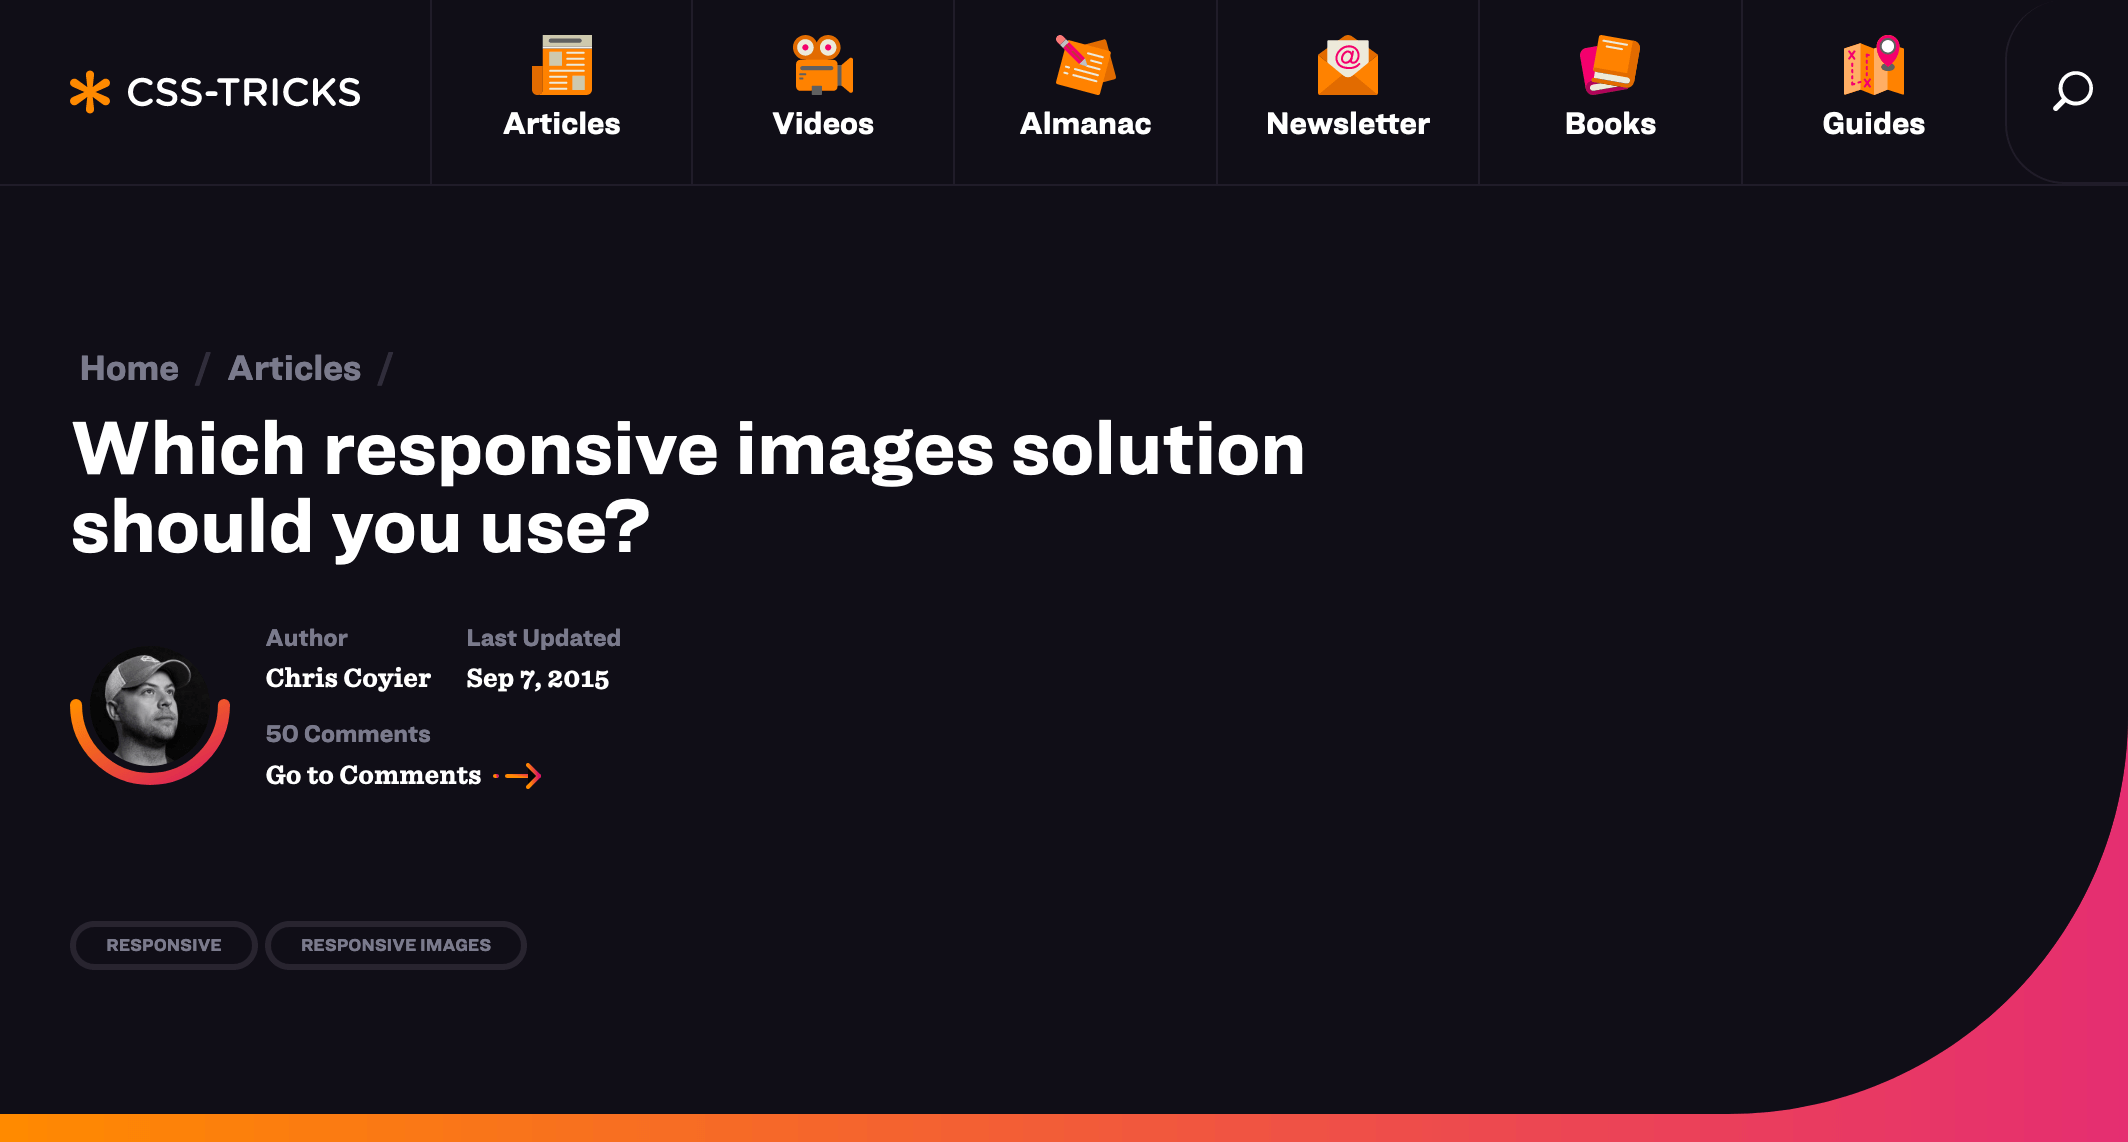2128x1142 pixels.
Task: Click the orange asterisk CSS-Tricks logo icon
Action: (x=89, y=92)
